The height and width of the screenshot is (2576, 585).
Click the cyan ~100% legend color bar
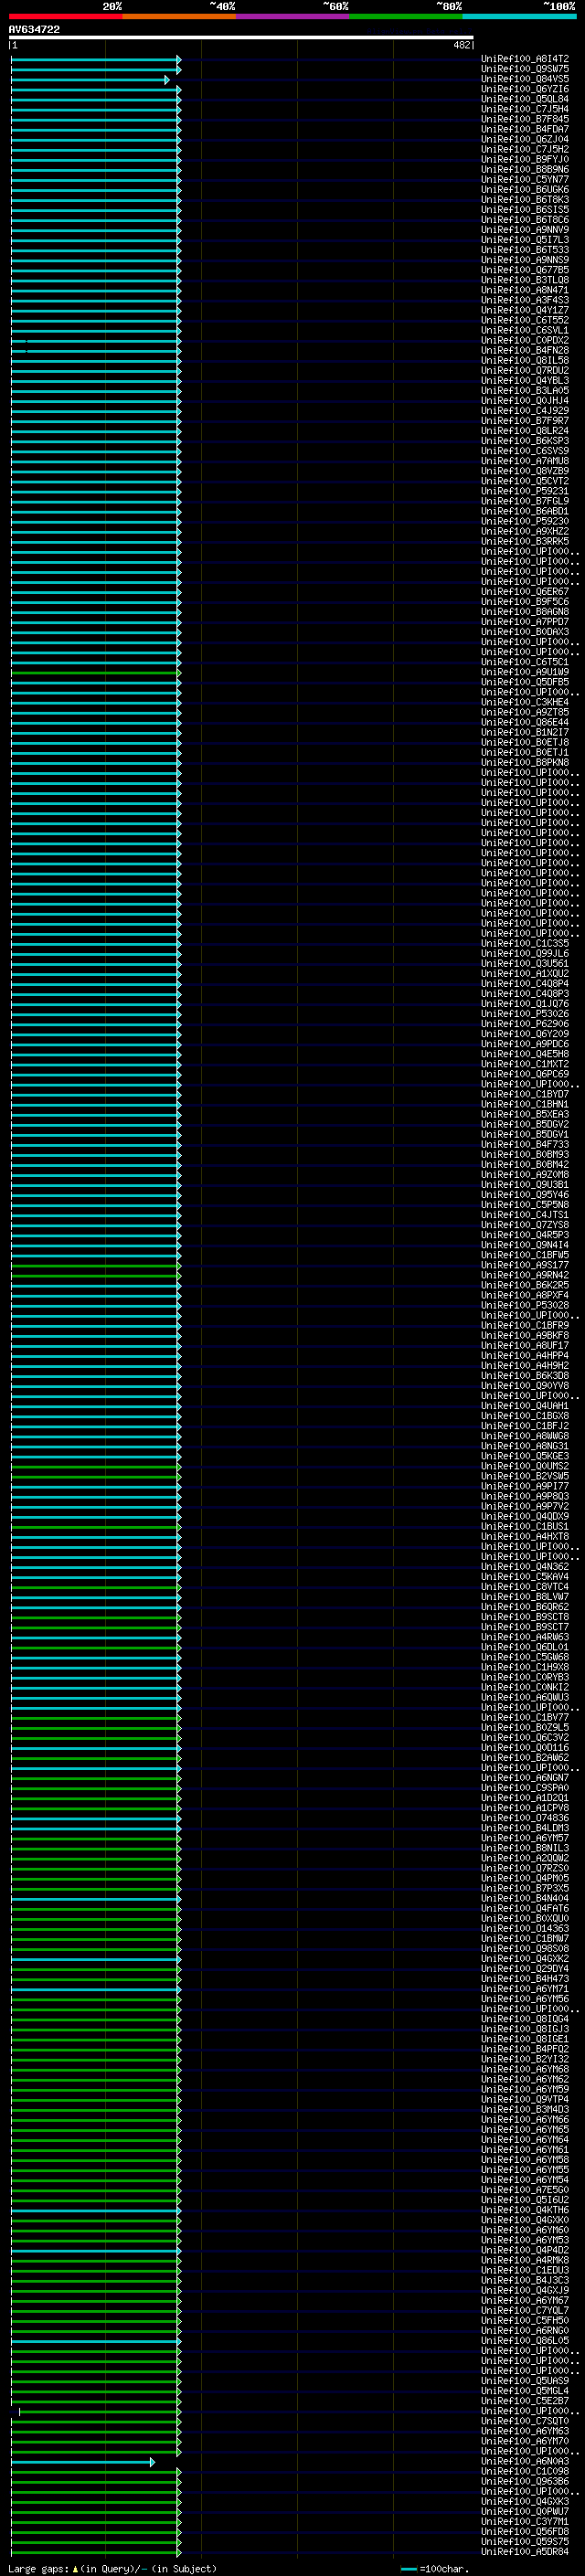[x=519, y=16]
